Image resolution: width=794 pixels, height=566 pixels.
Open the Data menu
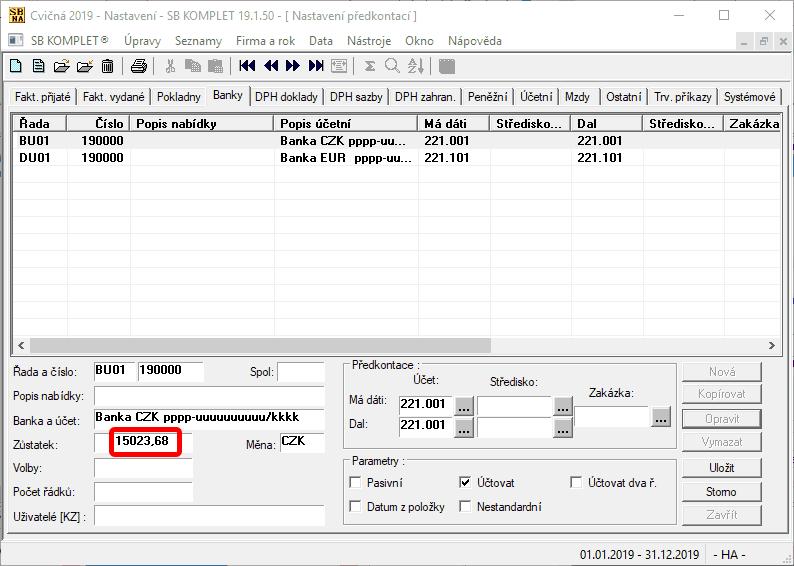pyautogui.click(x=321, y=41)
